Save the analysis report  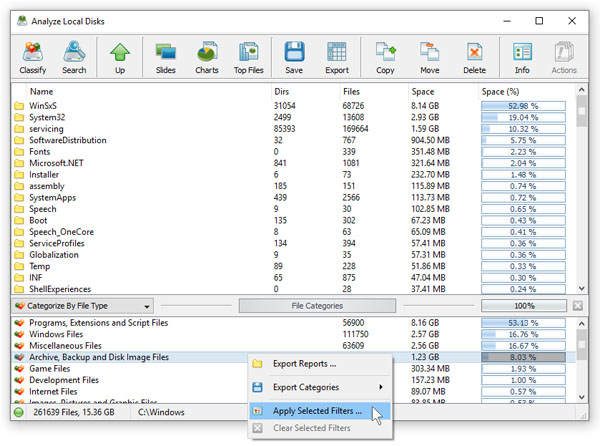tap(294, 58)
